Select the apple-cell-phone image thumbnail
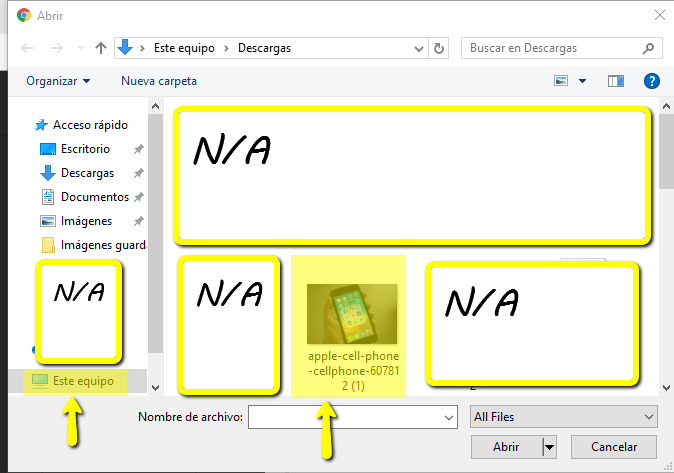 point(352,314)
